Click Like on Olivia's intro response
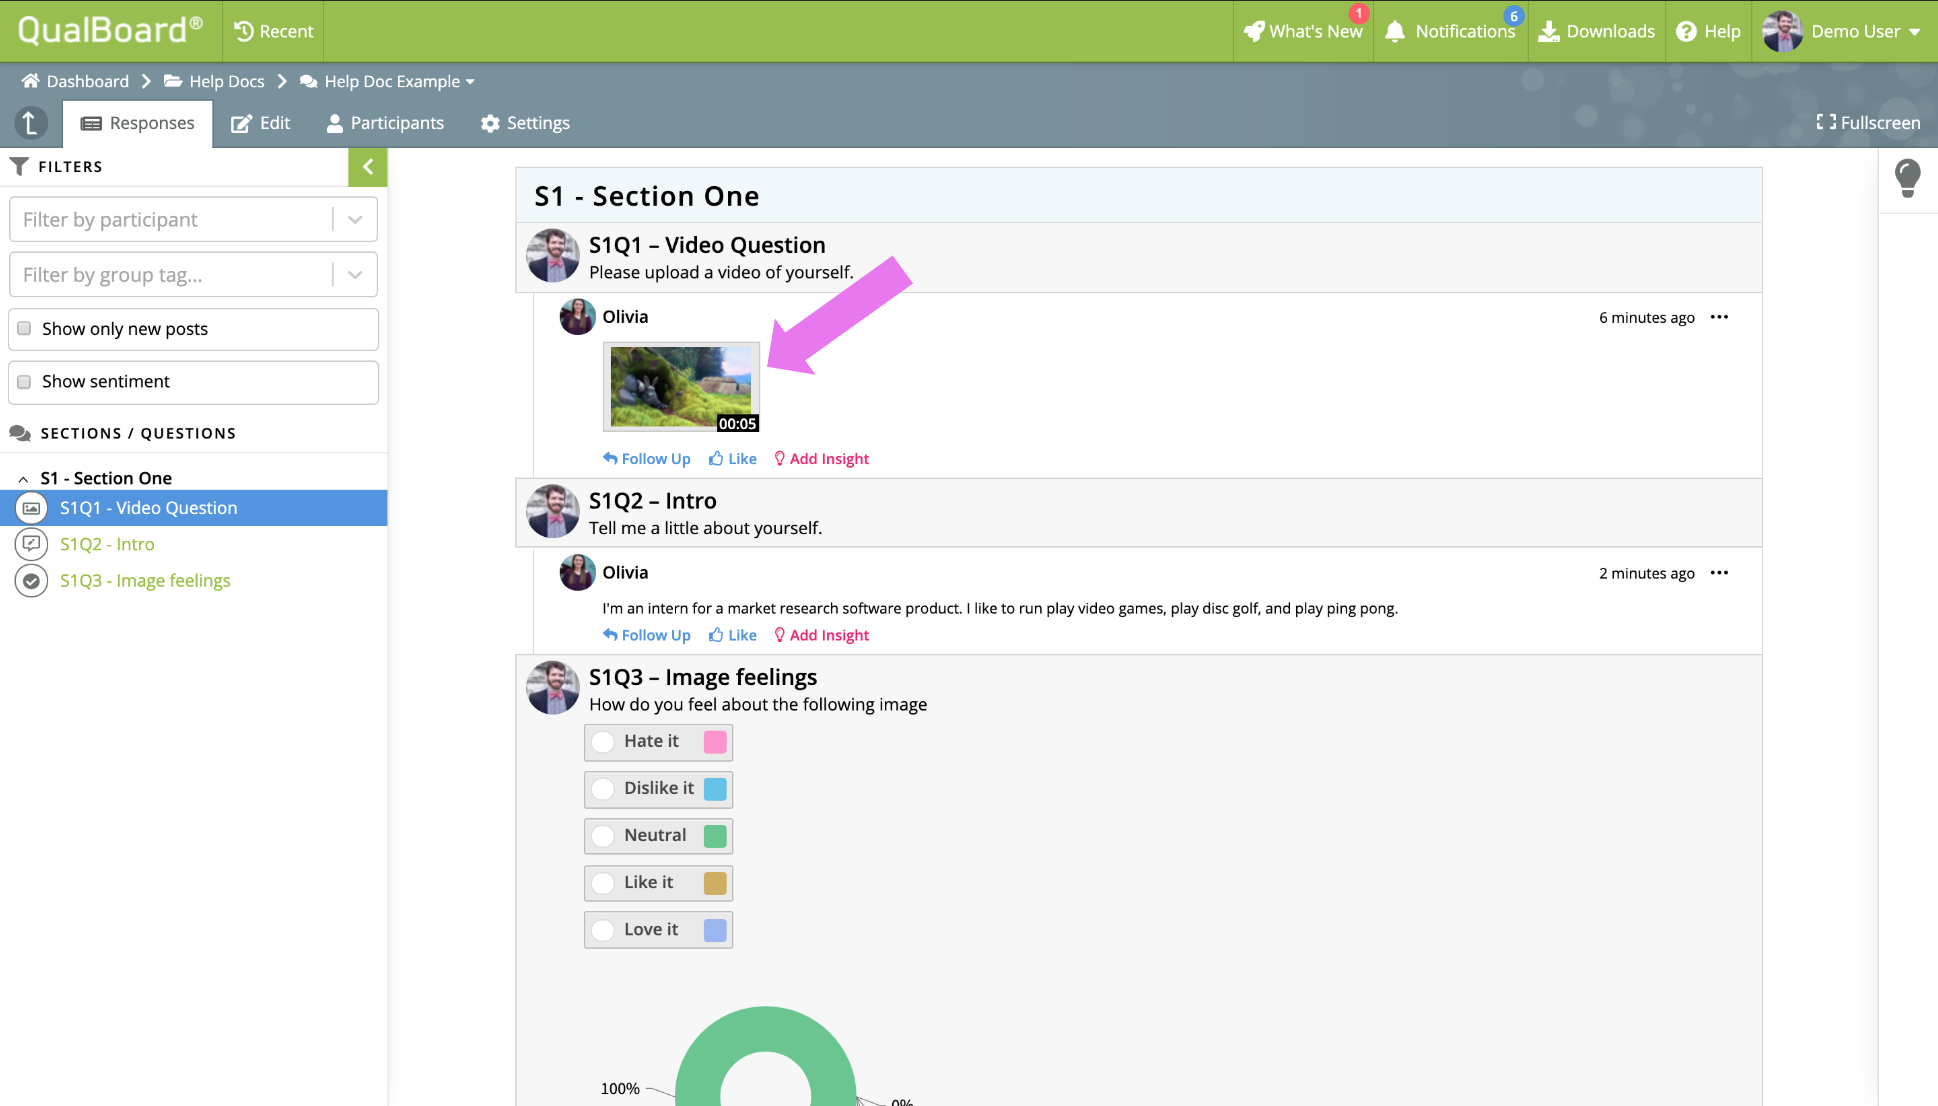Screen dimensions: 1938x1106 [x=732, y=635]
